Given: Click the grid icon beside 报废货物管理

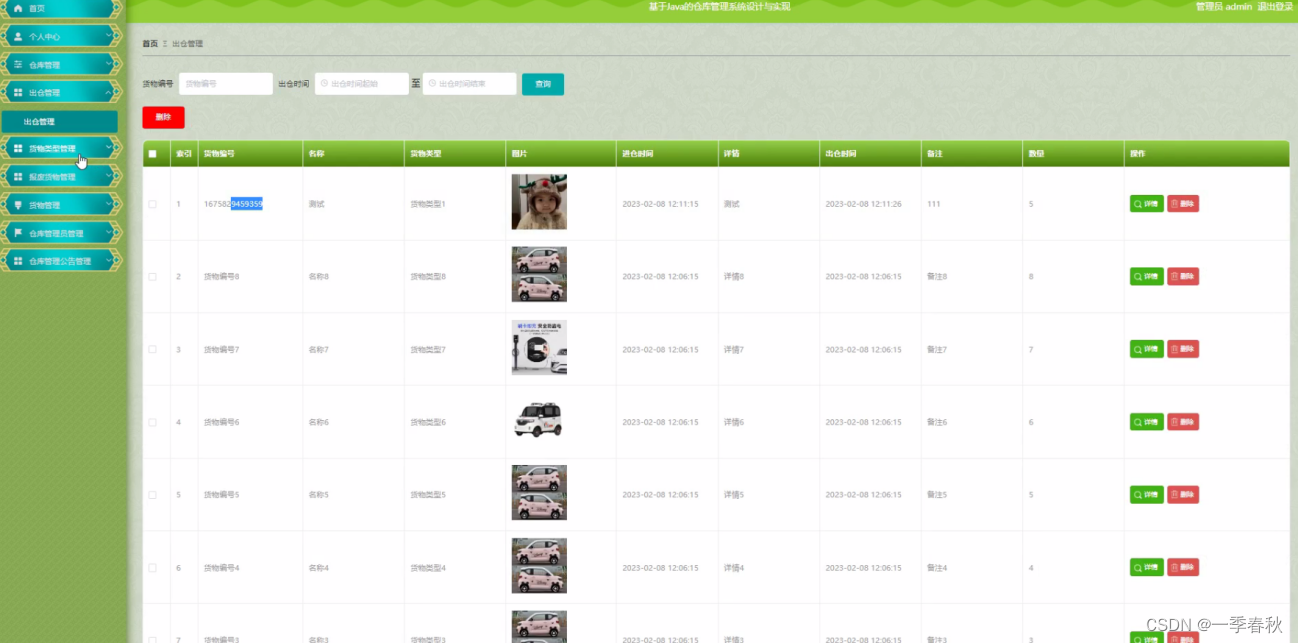Looking at the screenshot, I should (x=17, y=176).
